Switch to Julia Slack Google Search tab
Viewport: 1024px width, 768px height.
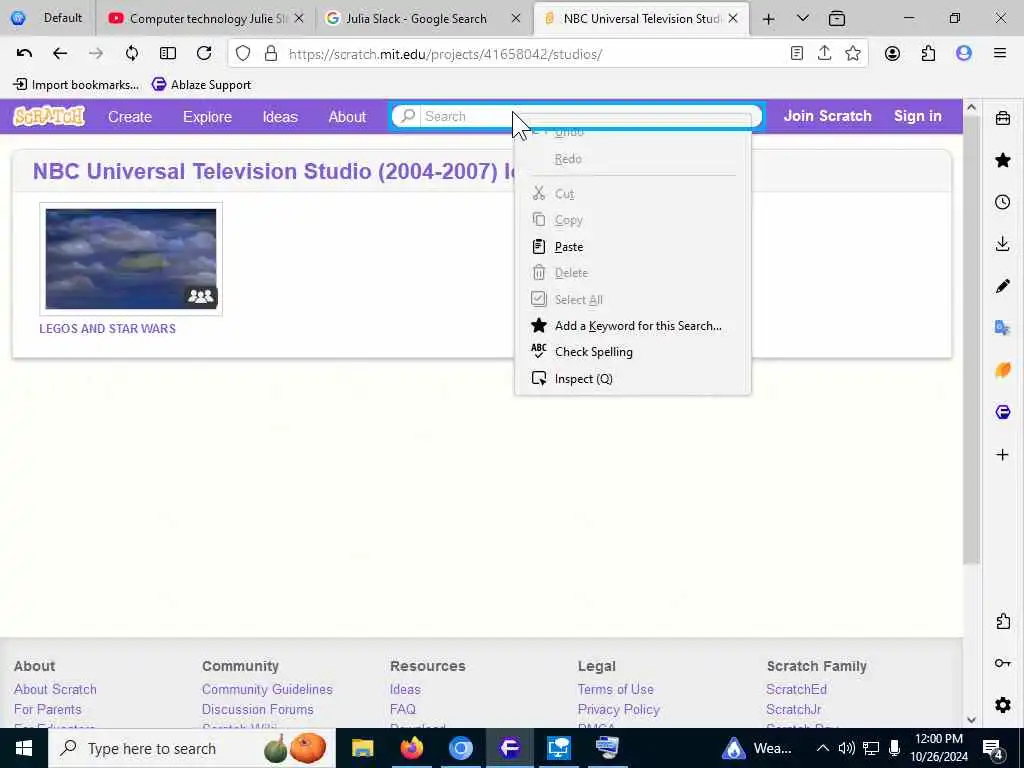[424, 18]
